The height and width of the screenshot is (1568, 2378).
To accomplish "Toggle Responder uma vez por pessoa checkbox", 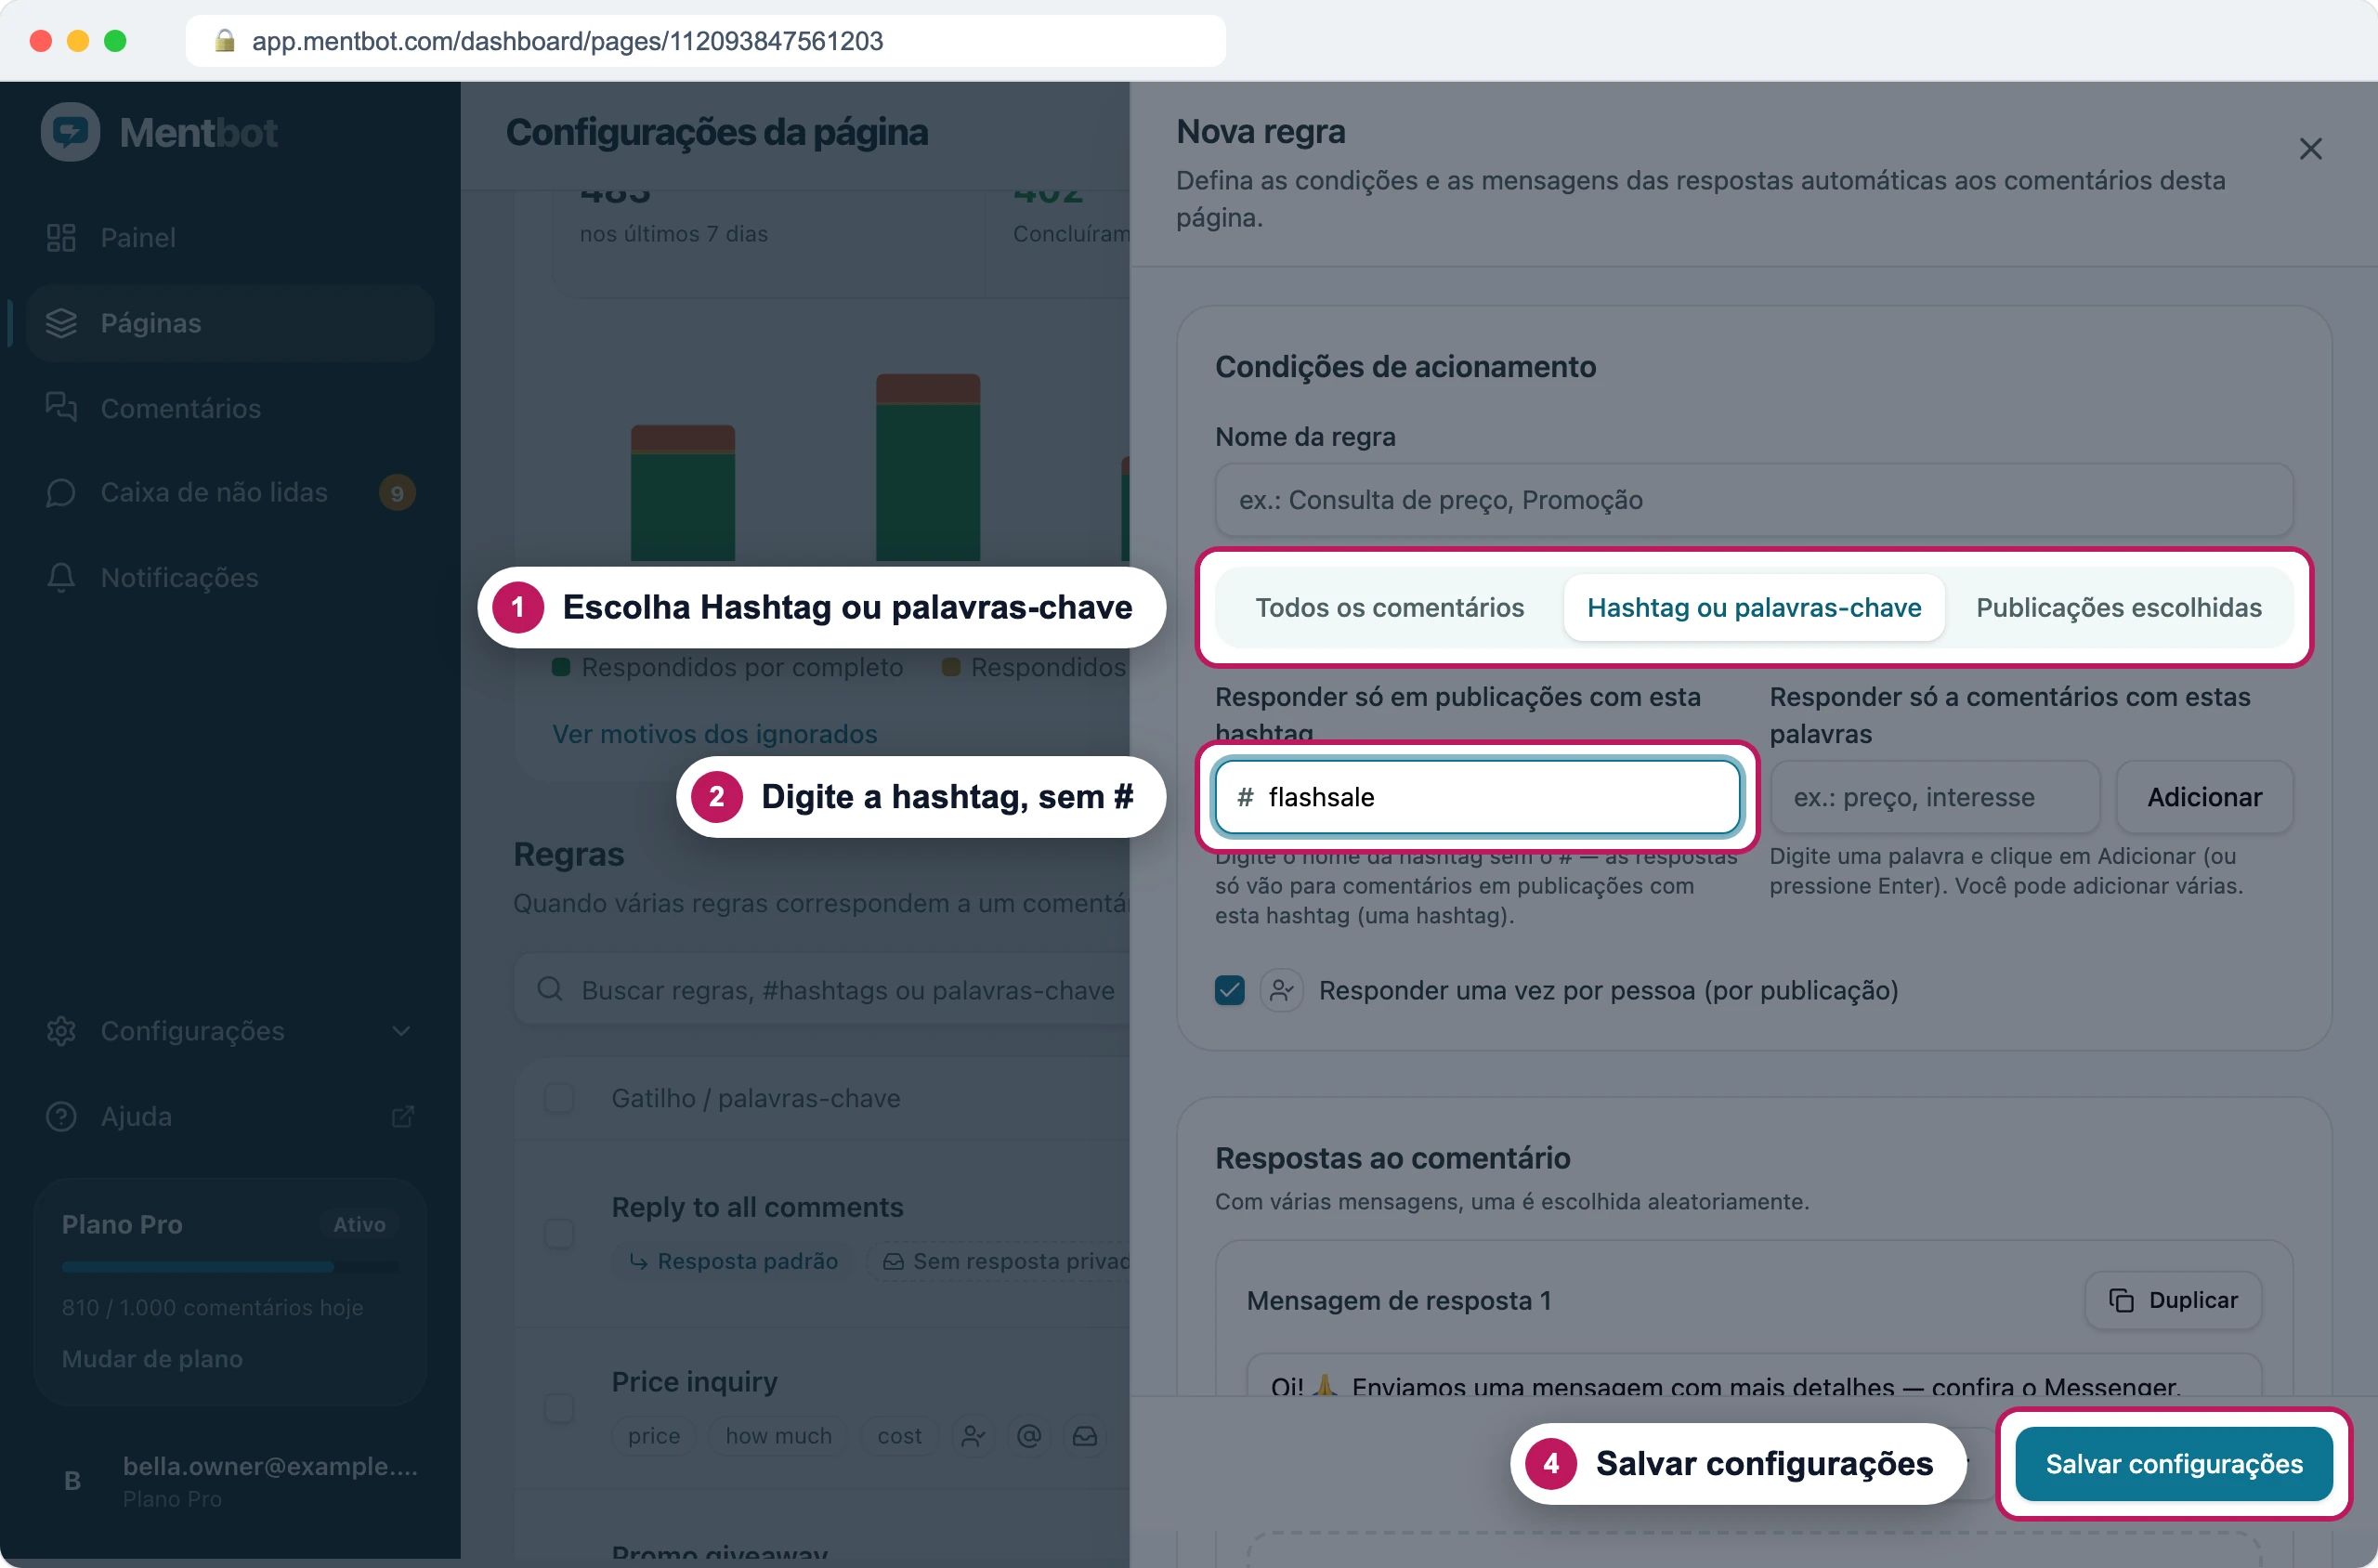I will 1229,990.
